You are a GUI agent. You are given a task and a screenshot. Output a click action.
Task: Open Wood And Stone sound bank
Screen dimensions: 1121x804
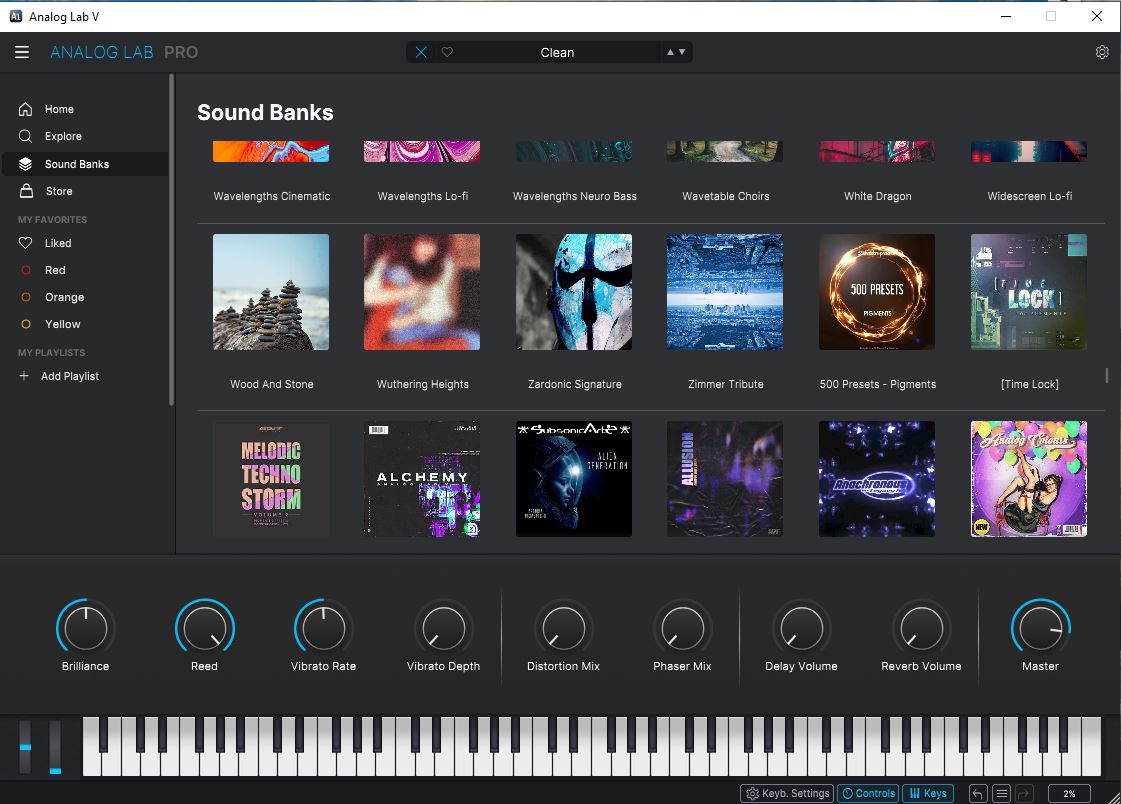(x=271, y=292)
